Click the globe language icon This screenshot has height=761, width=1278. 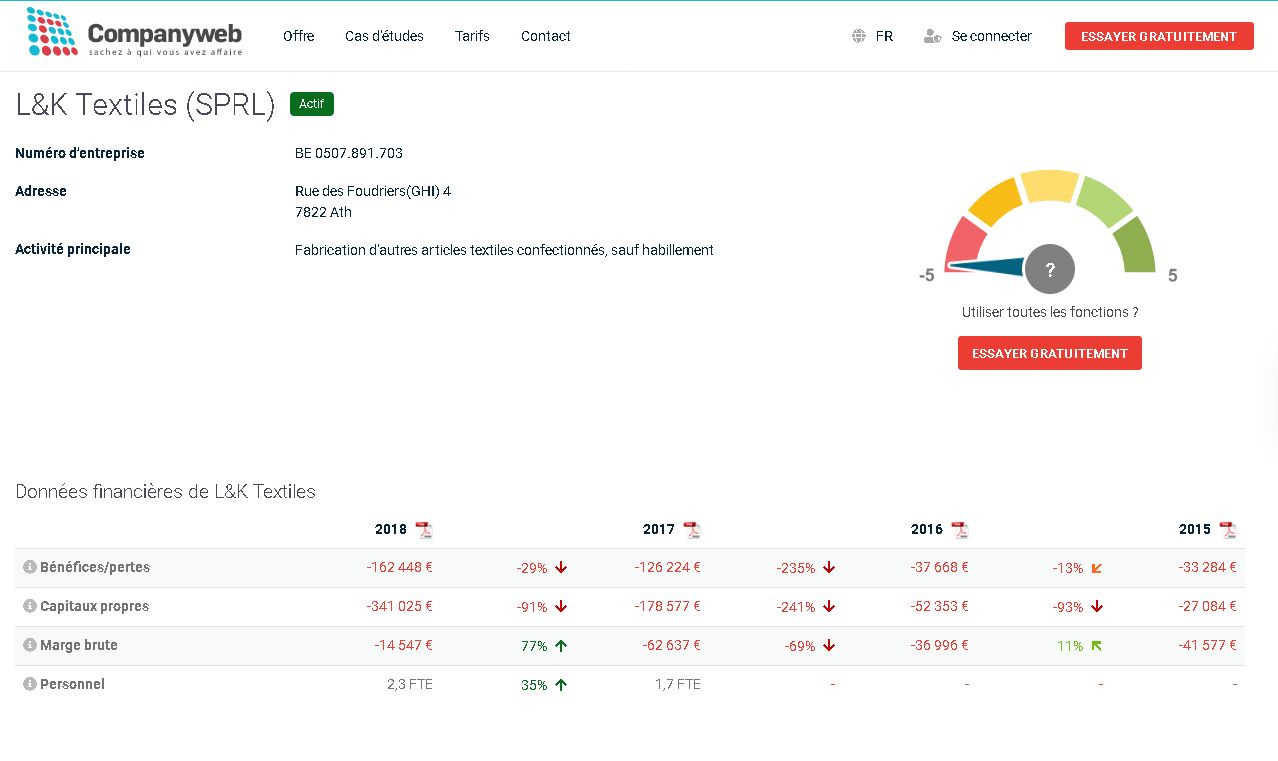click(x=859, y=36)
